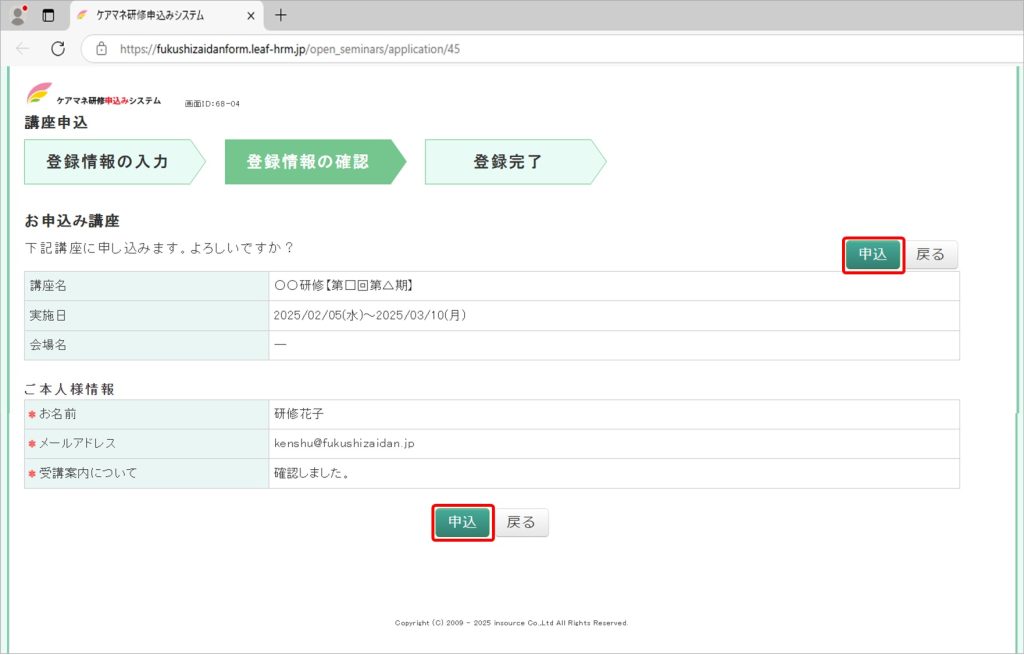The width and height of the screenshot is (1024, 655).
Task: Click the 実施日 date range text
Action: tap(370, 315)
